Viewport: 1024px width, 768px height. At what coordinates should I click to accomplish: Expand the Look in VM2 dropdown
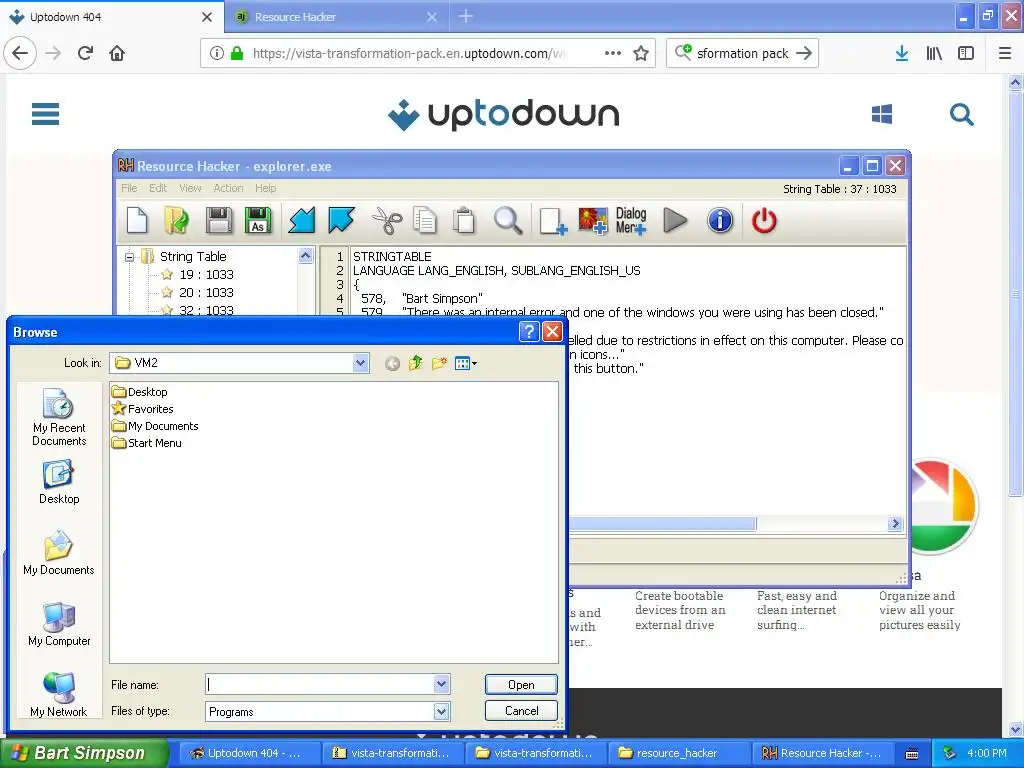click(x=360, y=363)
